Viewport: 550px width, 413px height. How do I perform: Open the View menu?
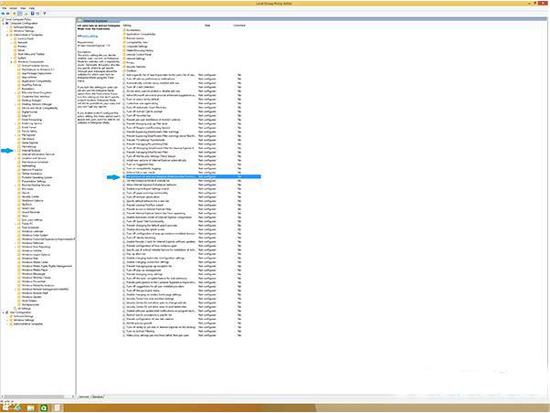[x=23, y=8]
